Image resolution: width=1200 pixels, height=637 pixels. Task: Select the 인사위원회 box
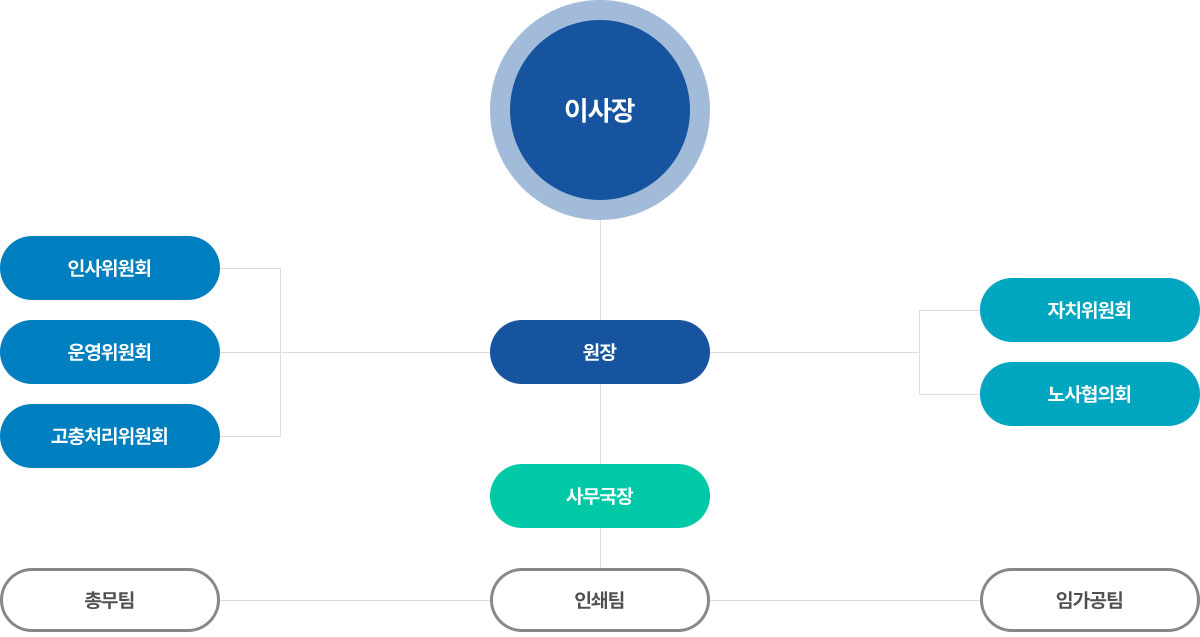click(x=110, y=268)
